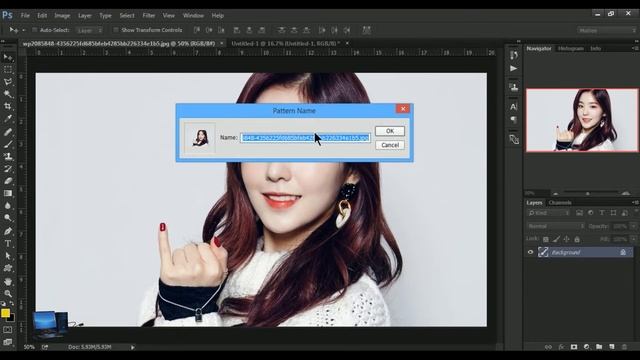The height and width of the screenshot is (360, 640).
Task: Open the Actions panel play icon
Action: tap(514, 68)
